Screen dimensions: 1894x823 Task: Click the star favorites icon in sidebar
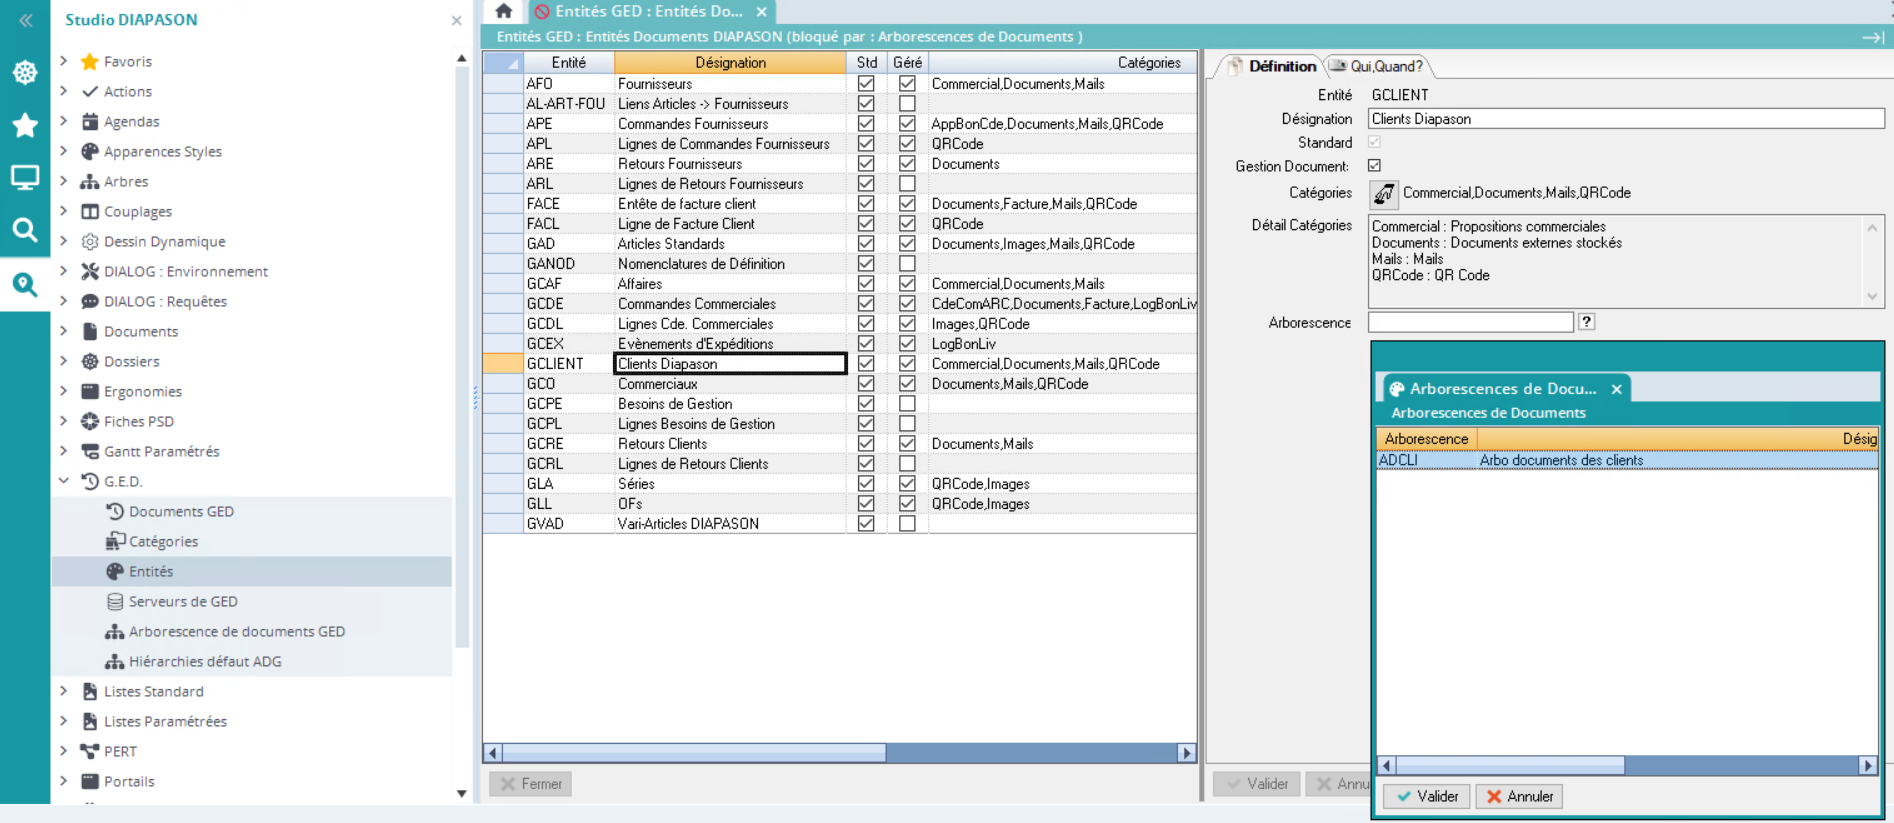(25, 125)
